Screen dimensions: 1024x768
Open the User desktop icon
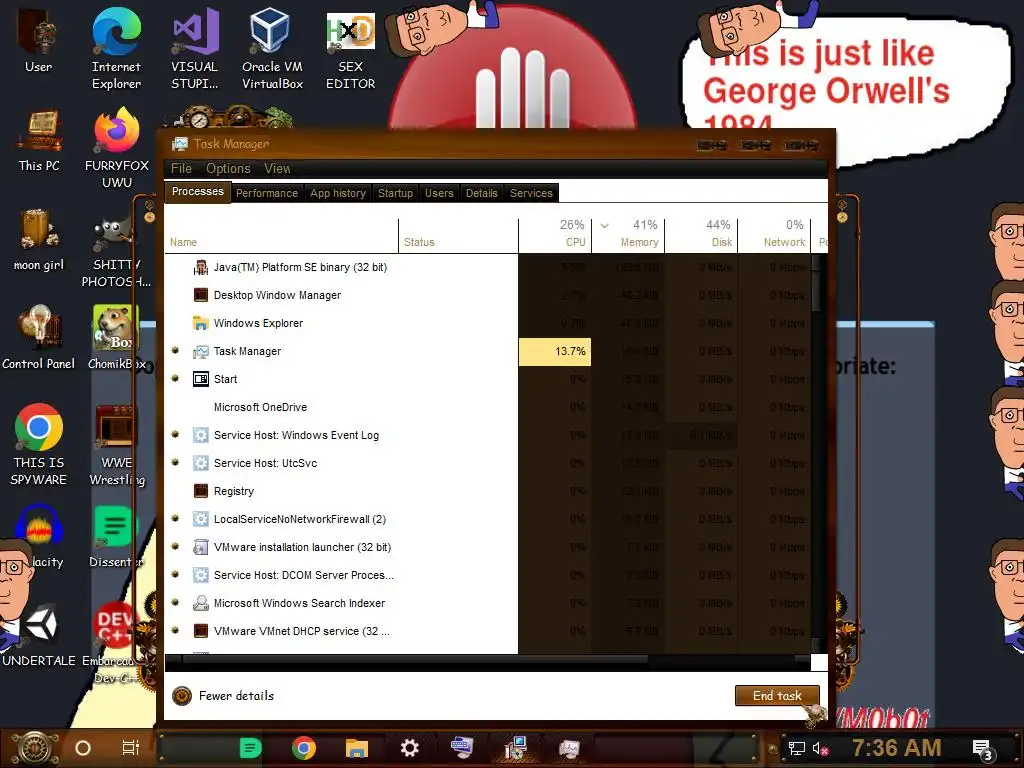tap(39, 39)
